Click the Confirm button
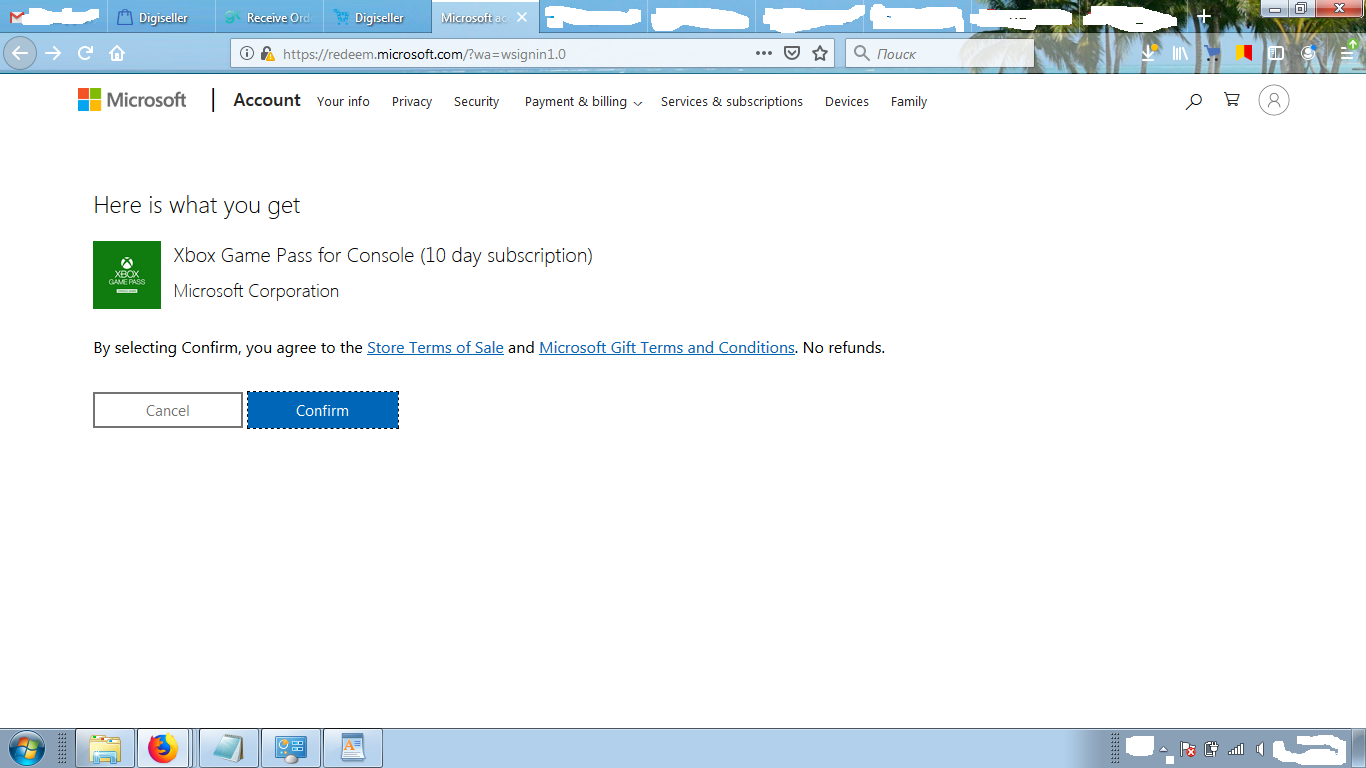The image size is (1366, 768). point(323,410)
